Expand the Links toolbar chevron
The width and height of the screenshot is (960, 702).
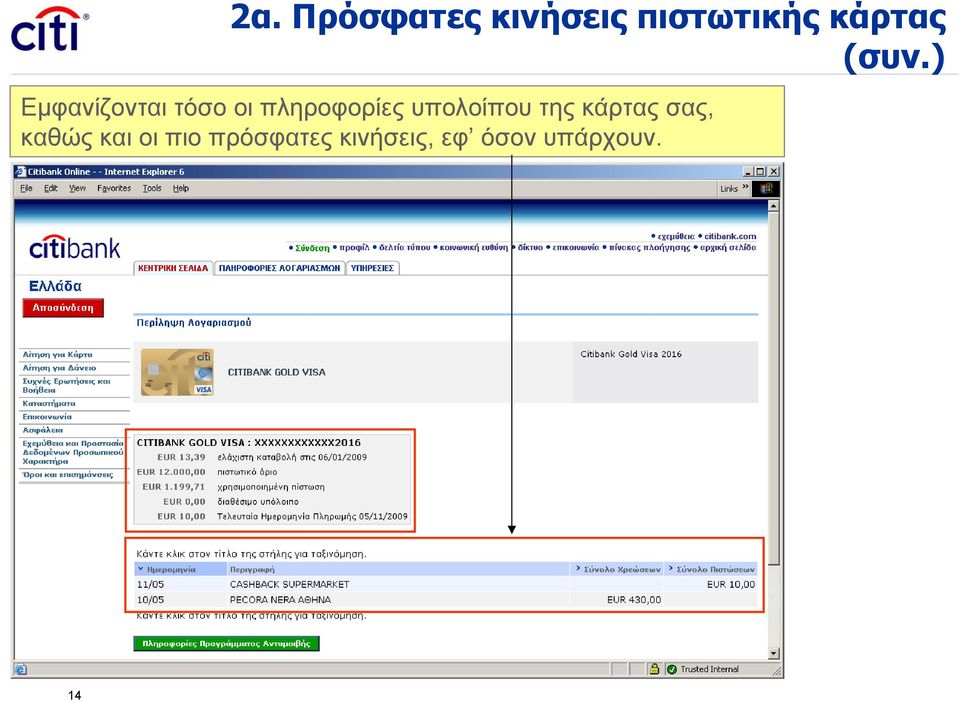click(x=745, y=187)
